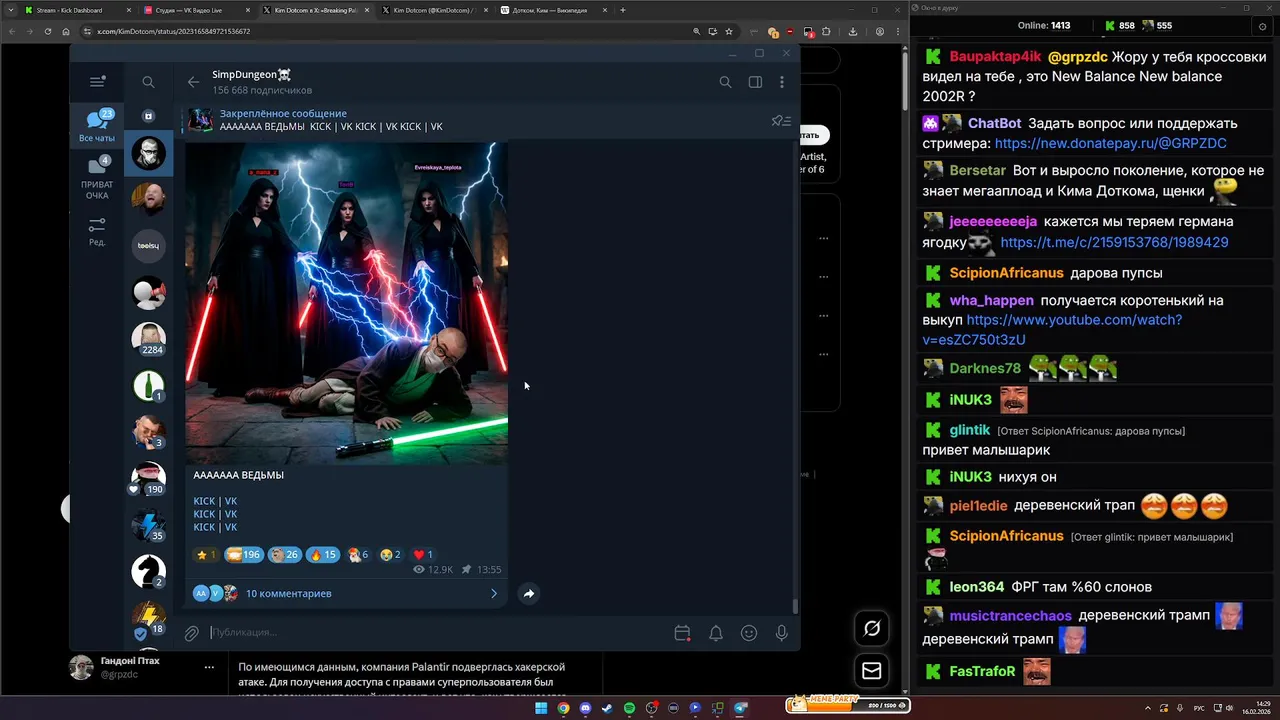This screenshot has height=720, width=1280.
Task: Open the 'toolsy' chat avatar
Action: pos(148,245)
